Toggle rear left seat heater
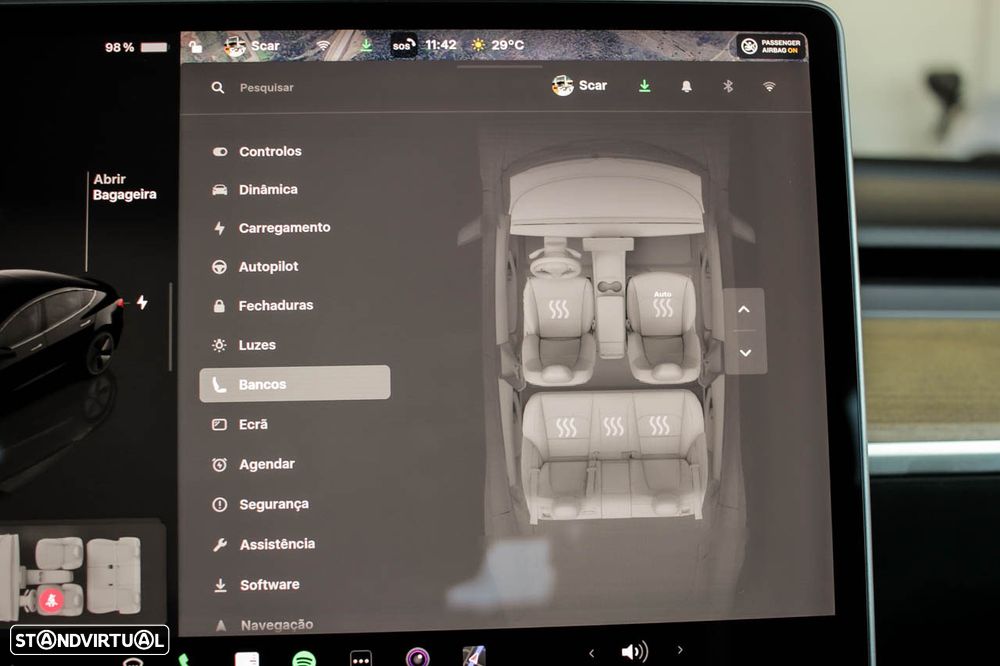Viewport: 1000px width, 666px height. [566, 427]
